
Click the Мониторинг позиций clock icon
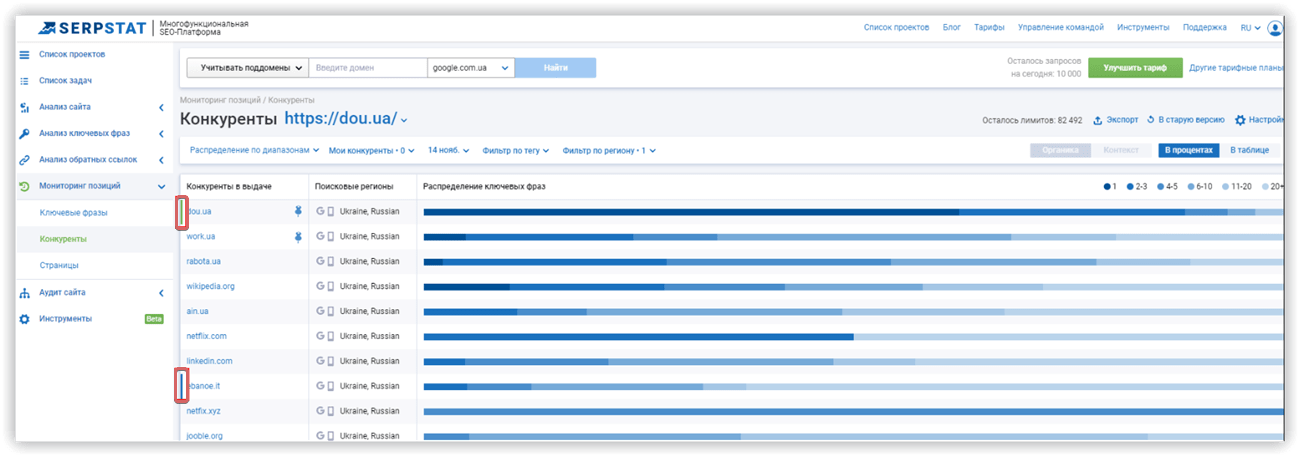pos(25,186)
